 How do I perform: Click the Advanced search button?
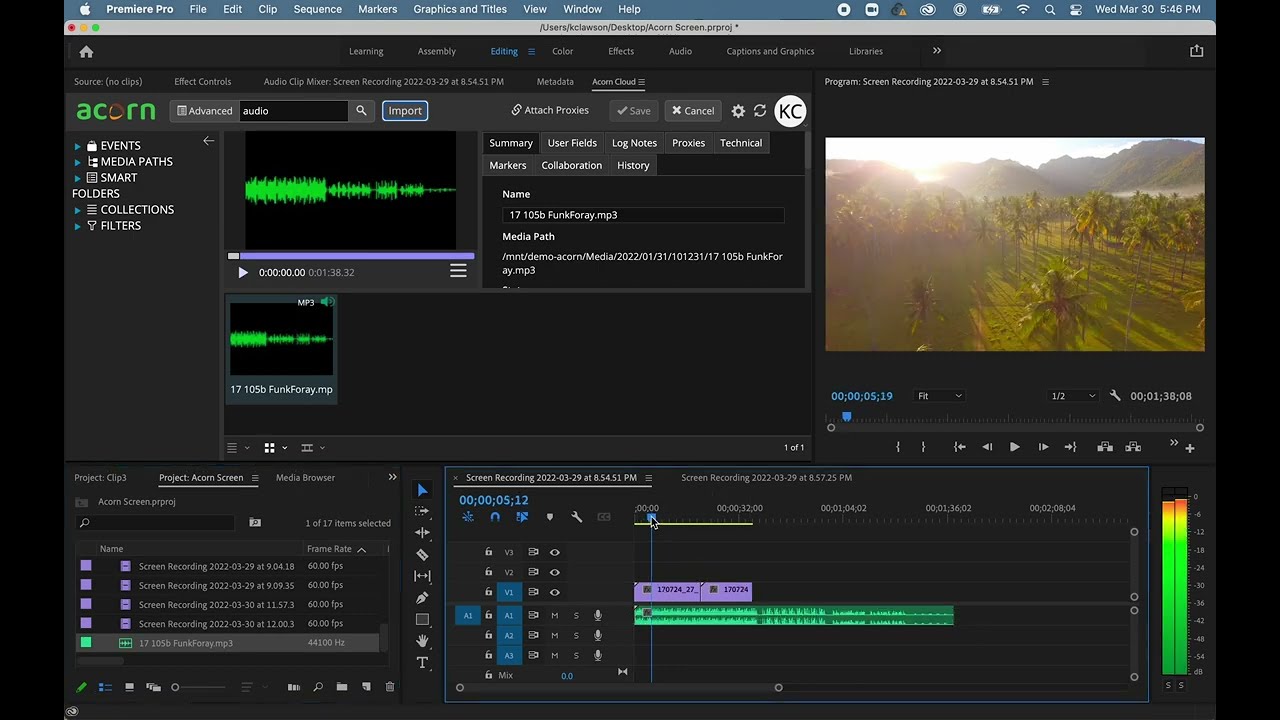[x=204, y=111]
